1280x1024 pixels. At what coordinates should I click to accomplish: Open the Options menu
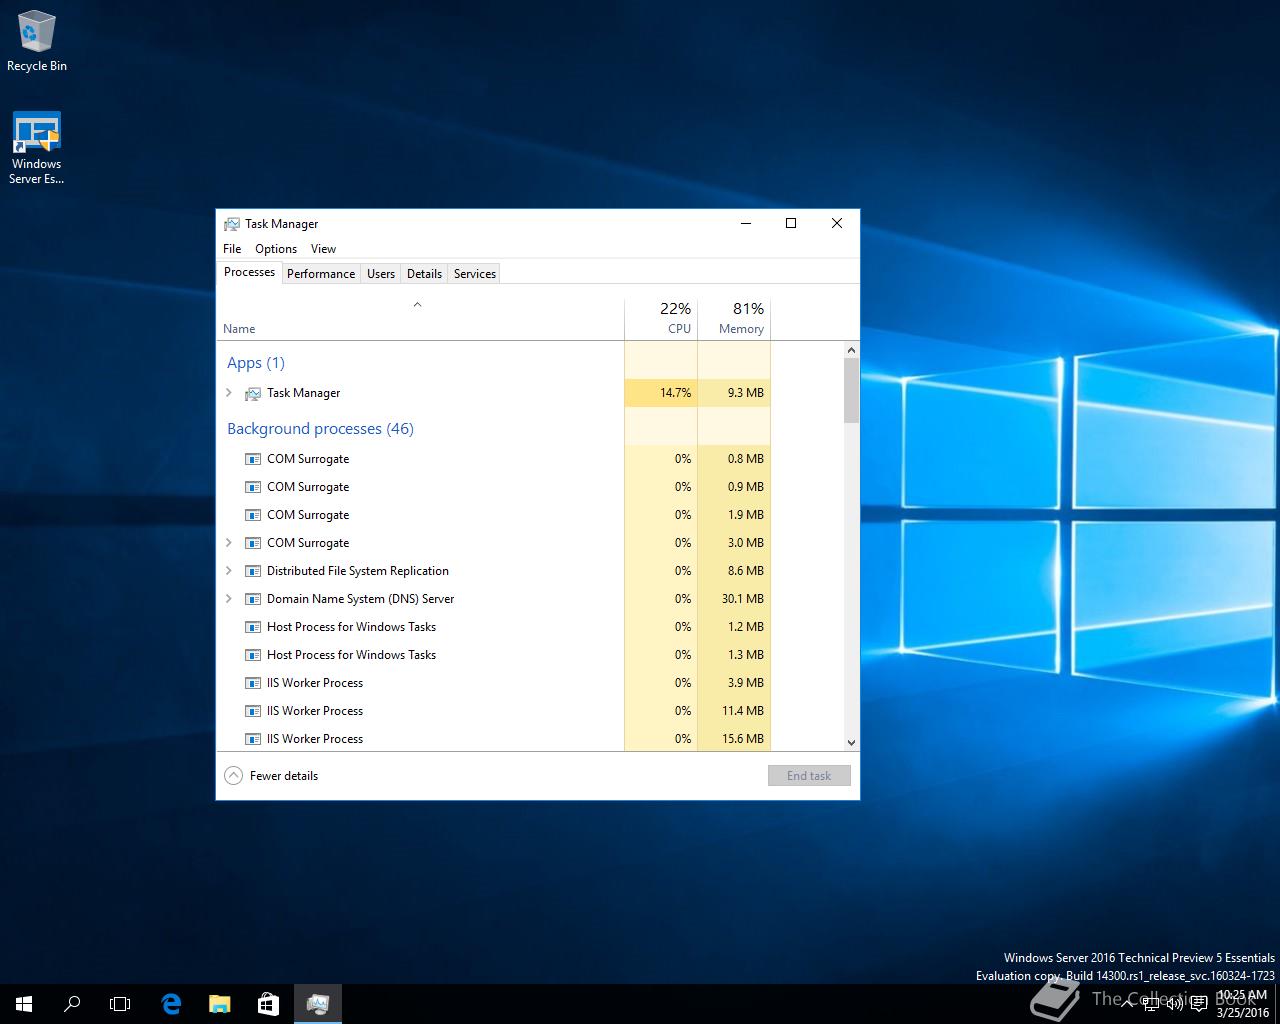[x=276, y=249]
